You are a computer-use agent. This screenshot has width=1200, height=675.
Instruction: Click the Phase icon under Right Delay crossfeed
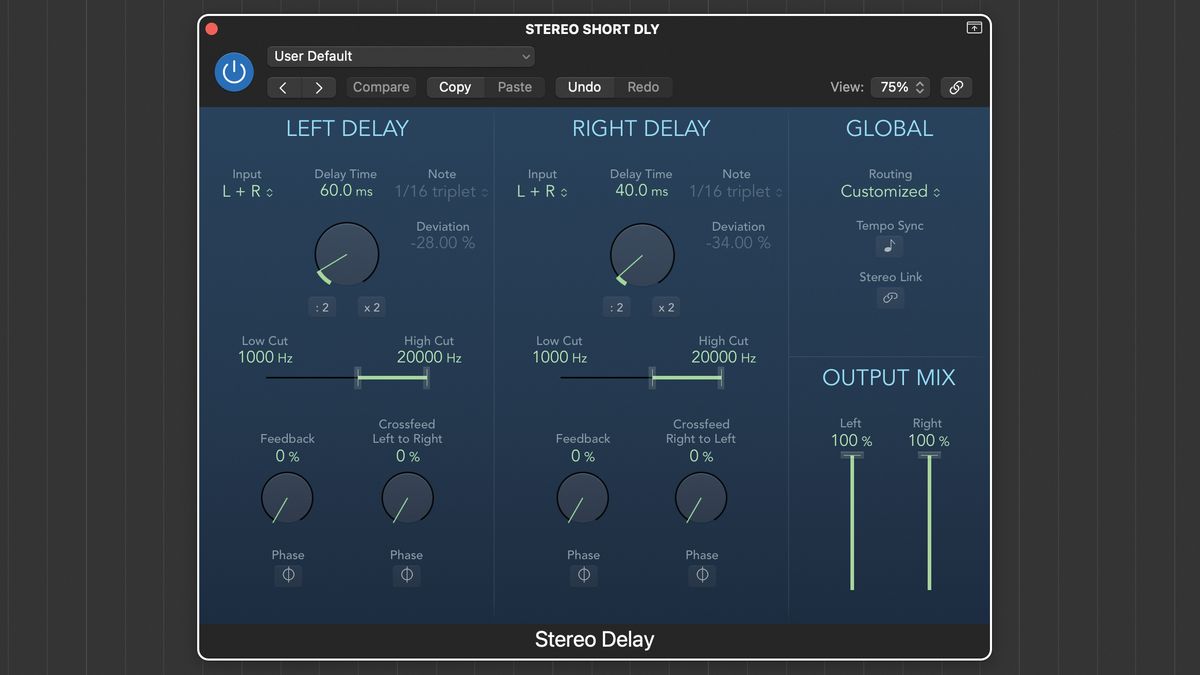pos(701,574)
